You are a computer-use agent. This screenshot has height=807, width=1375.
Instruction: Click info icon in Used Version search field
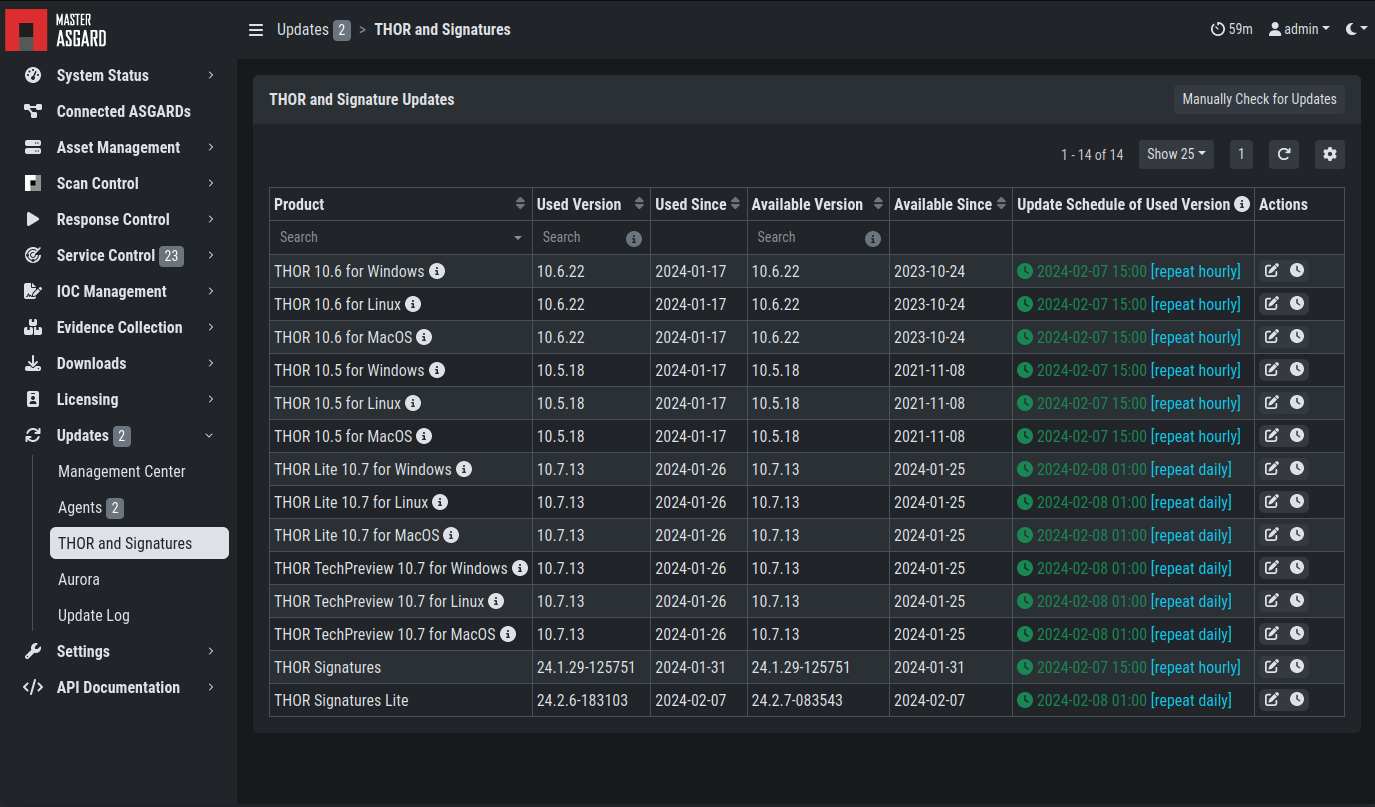(x=634, y=239)
